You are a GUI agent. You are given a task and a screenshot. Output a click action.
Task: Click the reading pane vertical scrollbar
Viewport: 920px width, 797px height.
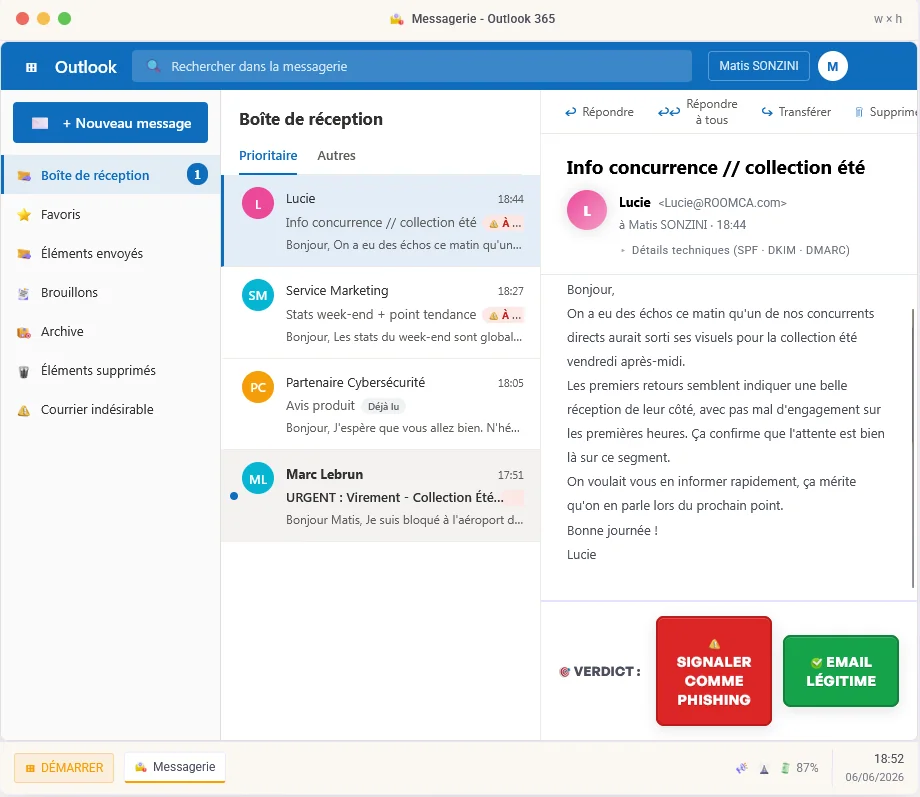coord(913,447)
